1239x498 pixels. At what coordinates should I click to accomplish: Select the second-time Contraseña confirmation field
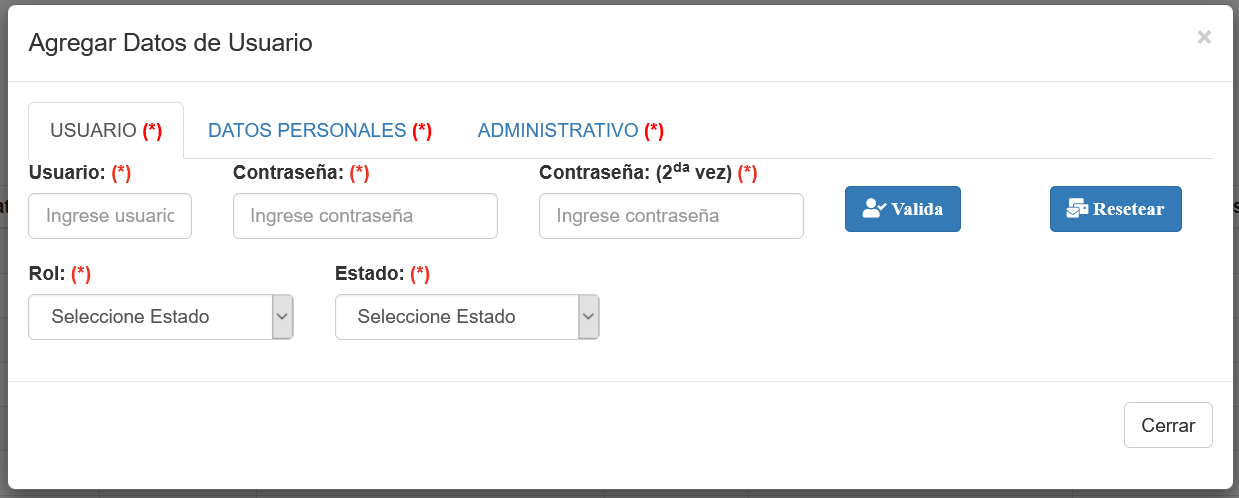point(671,216)
